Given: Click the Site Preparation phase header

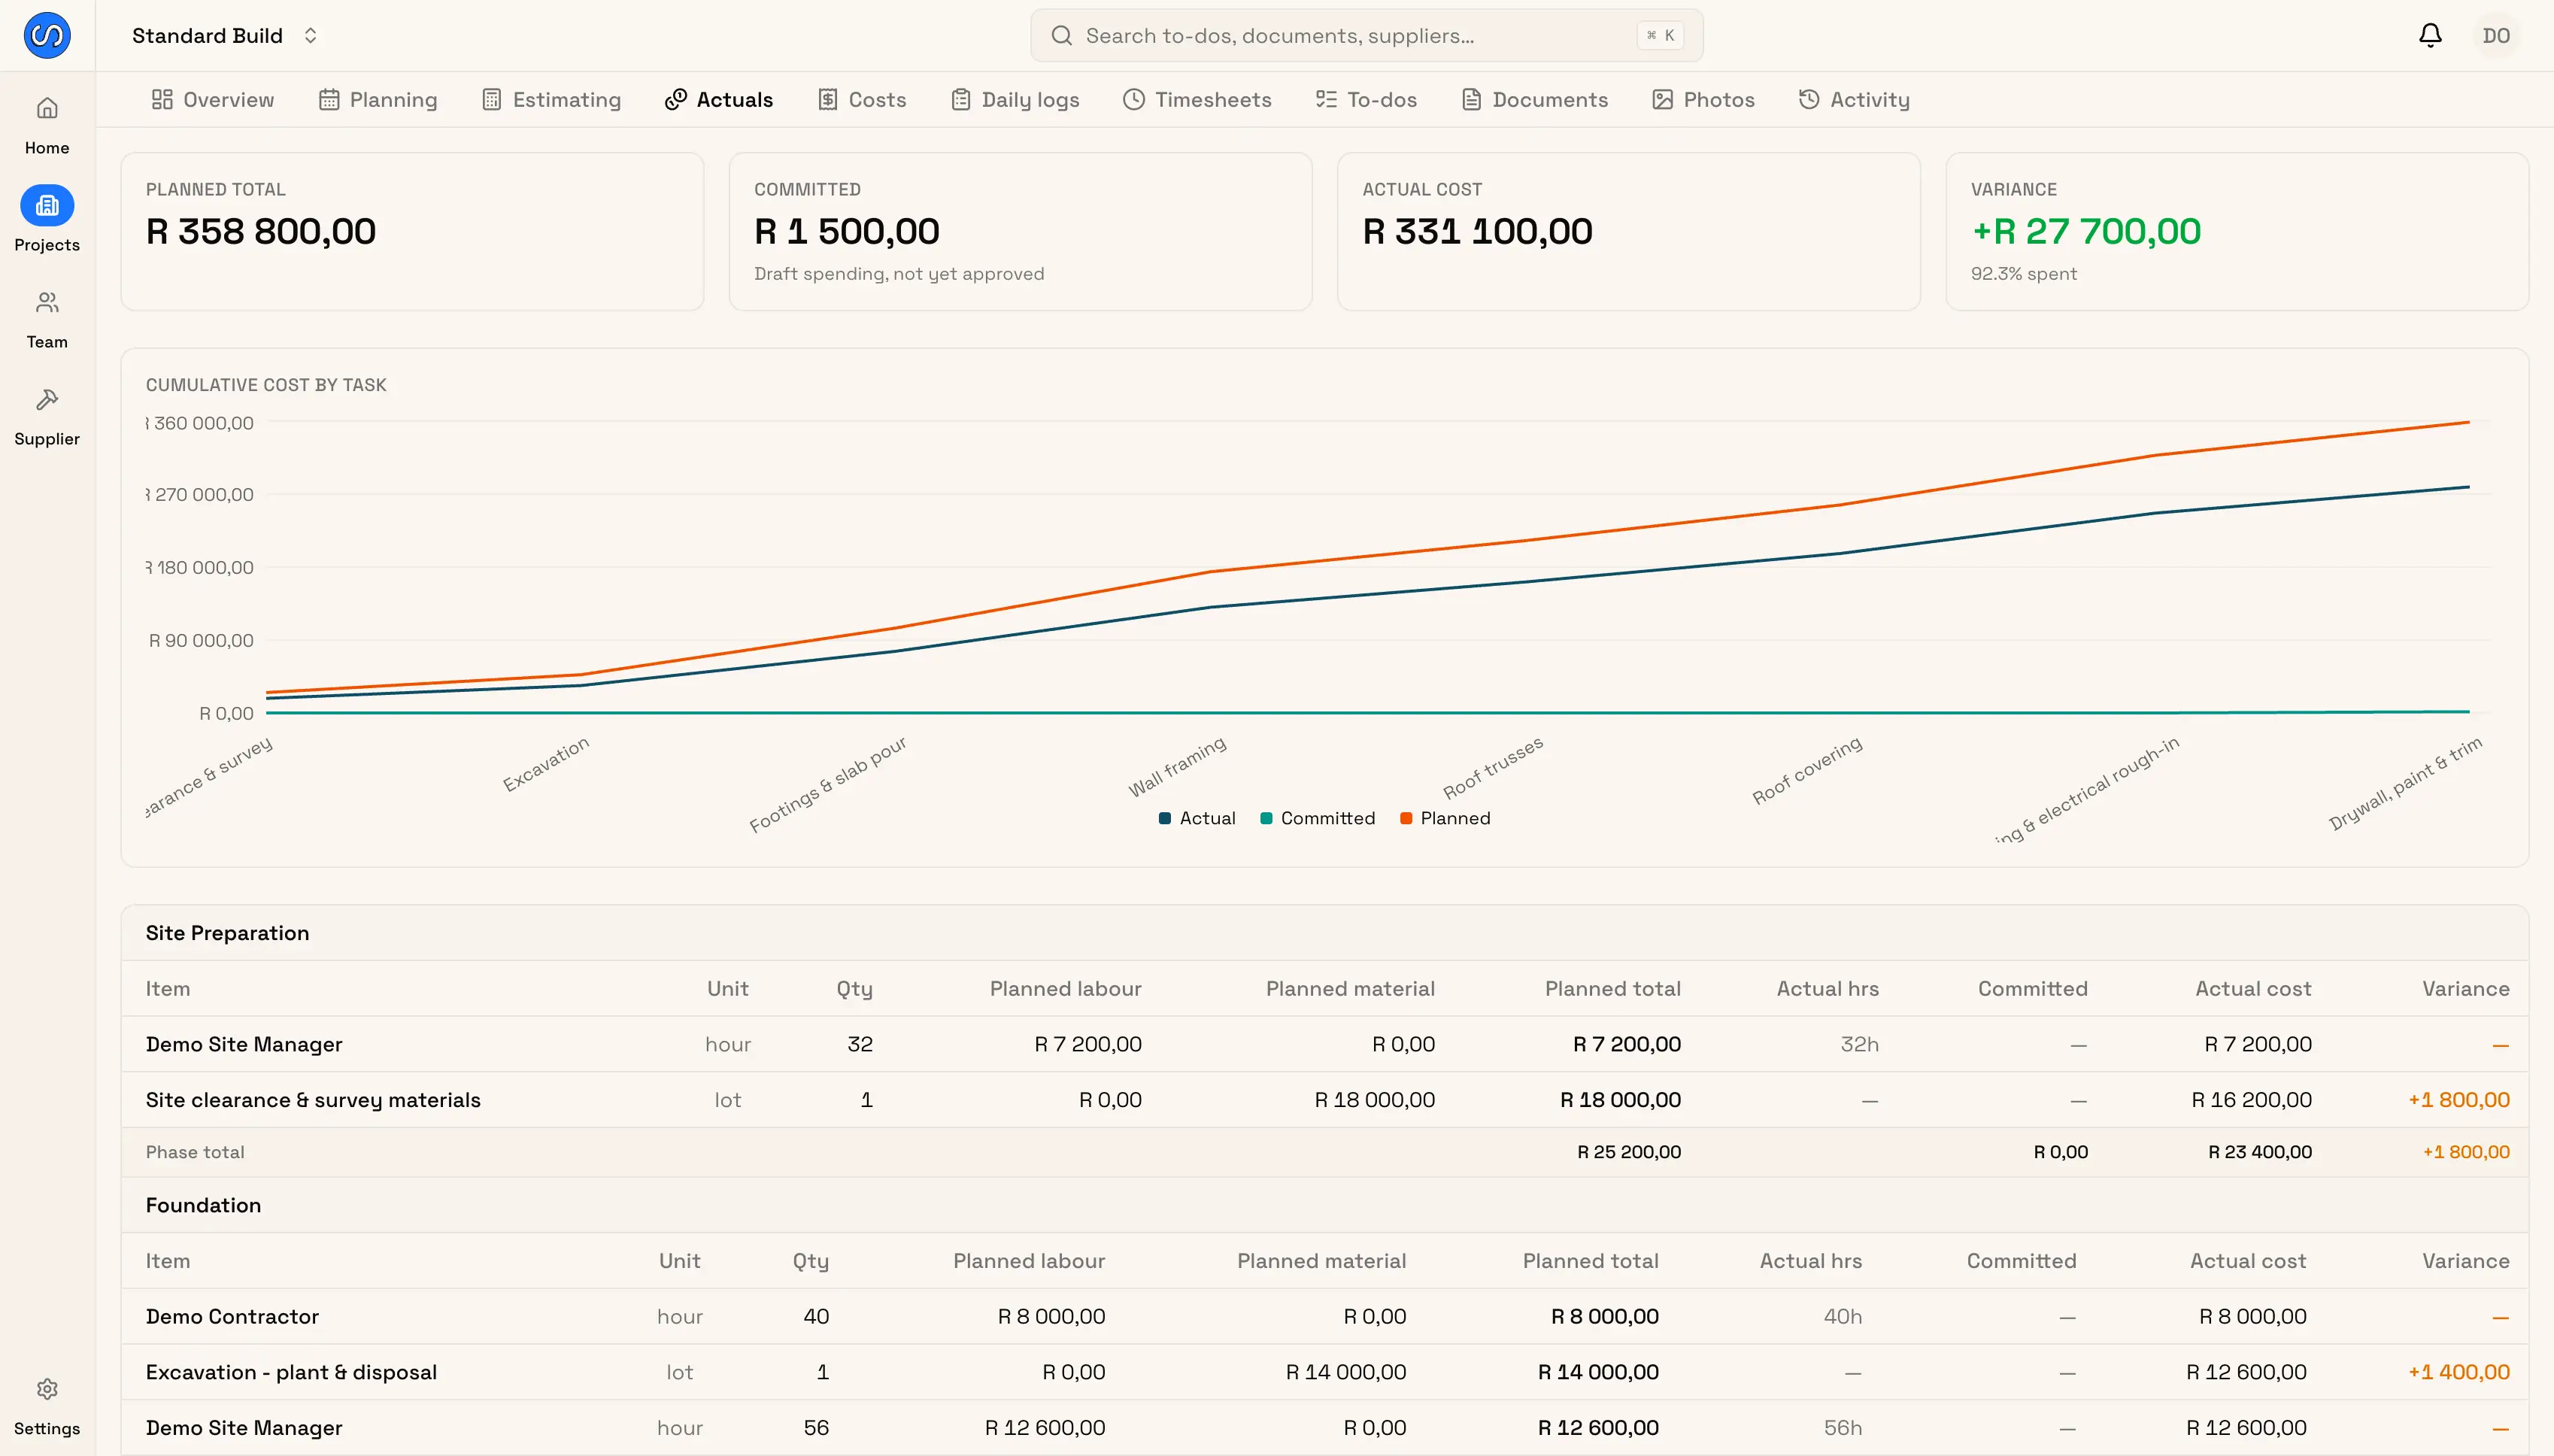Looking at the screenshot, I should click(1324, 933).
